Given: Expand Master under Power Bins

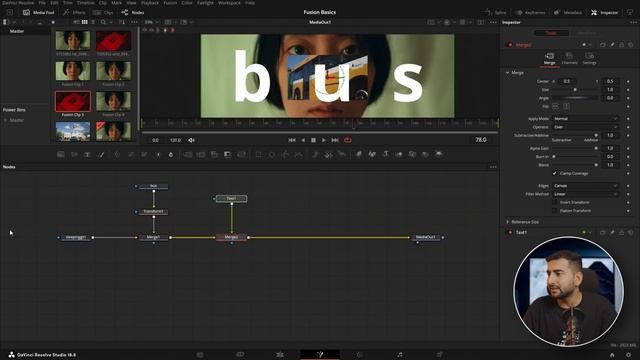Looking at the screenshot, I should click(5, 120).
